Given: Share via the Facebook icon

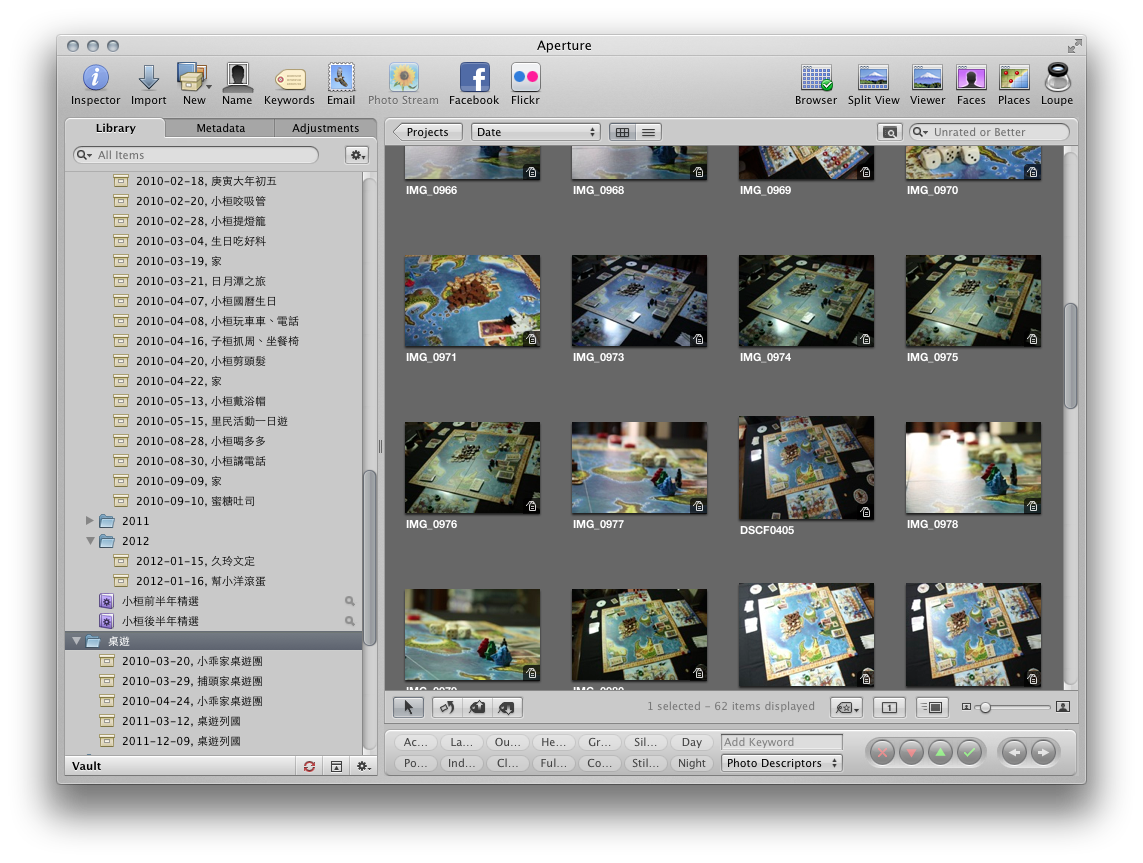Looking at the screenshot, I should (x=473, y=78).
